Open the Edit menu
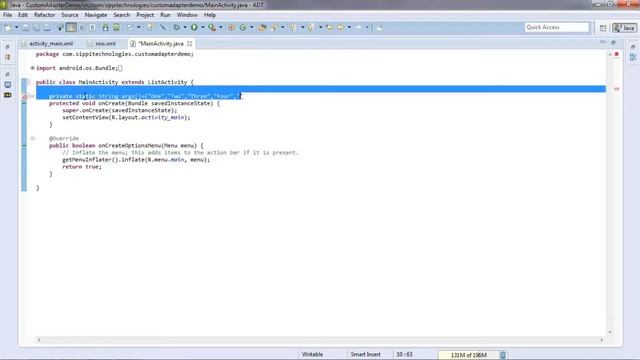Viewport: 640px width, 360px height. pyautogui.click(x=23, y=15)
